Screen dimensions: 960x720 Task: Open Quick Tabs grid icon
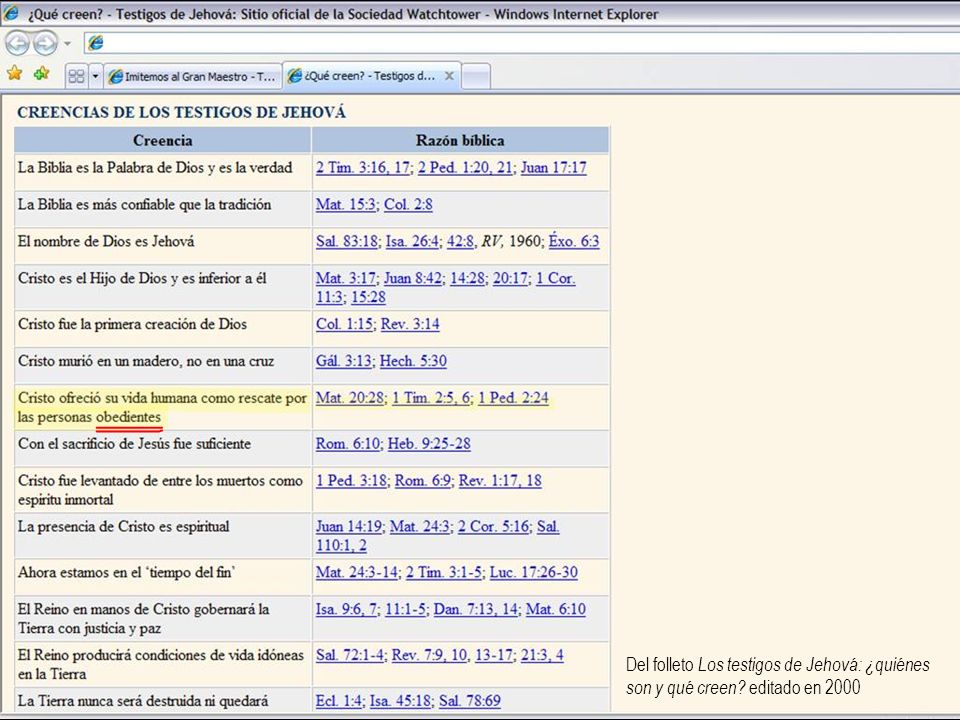pyautogui.click(x=77, y=76)
